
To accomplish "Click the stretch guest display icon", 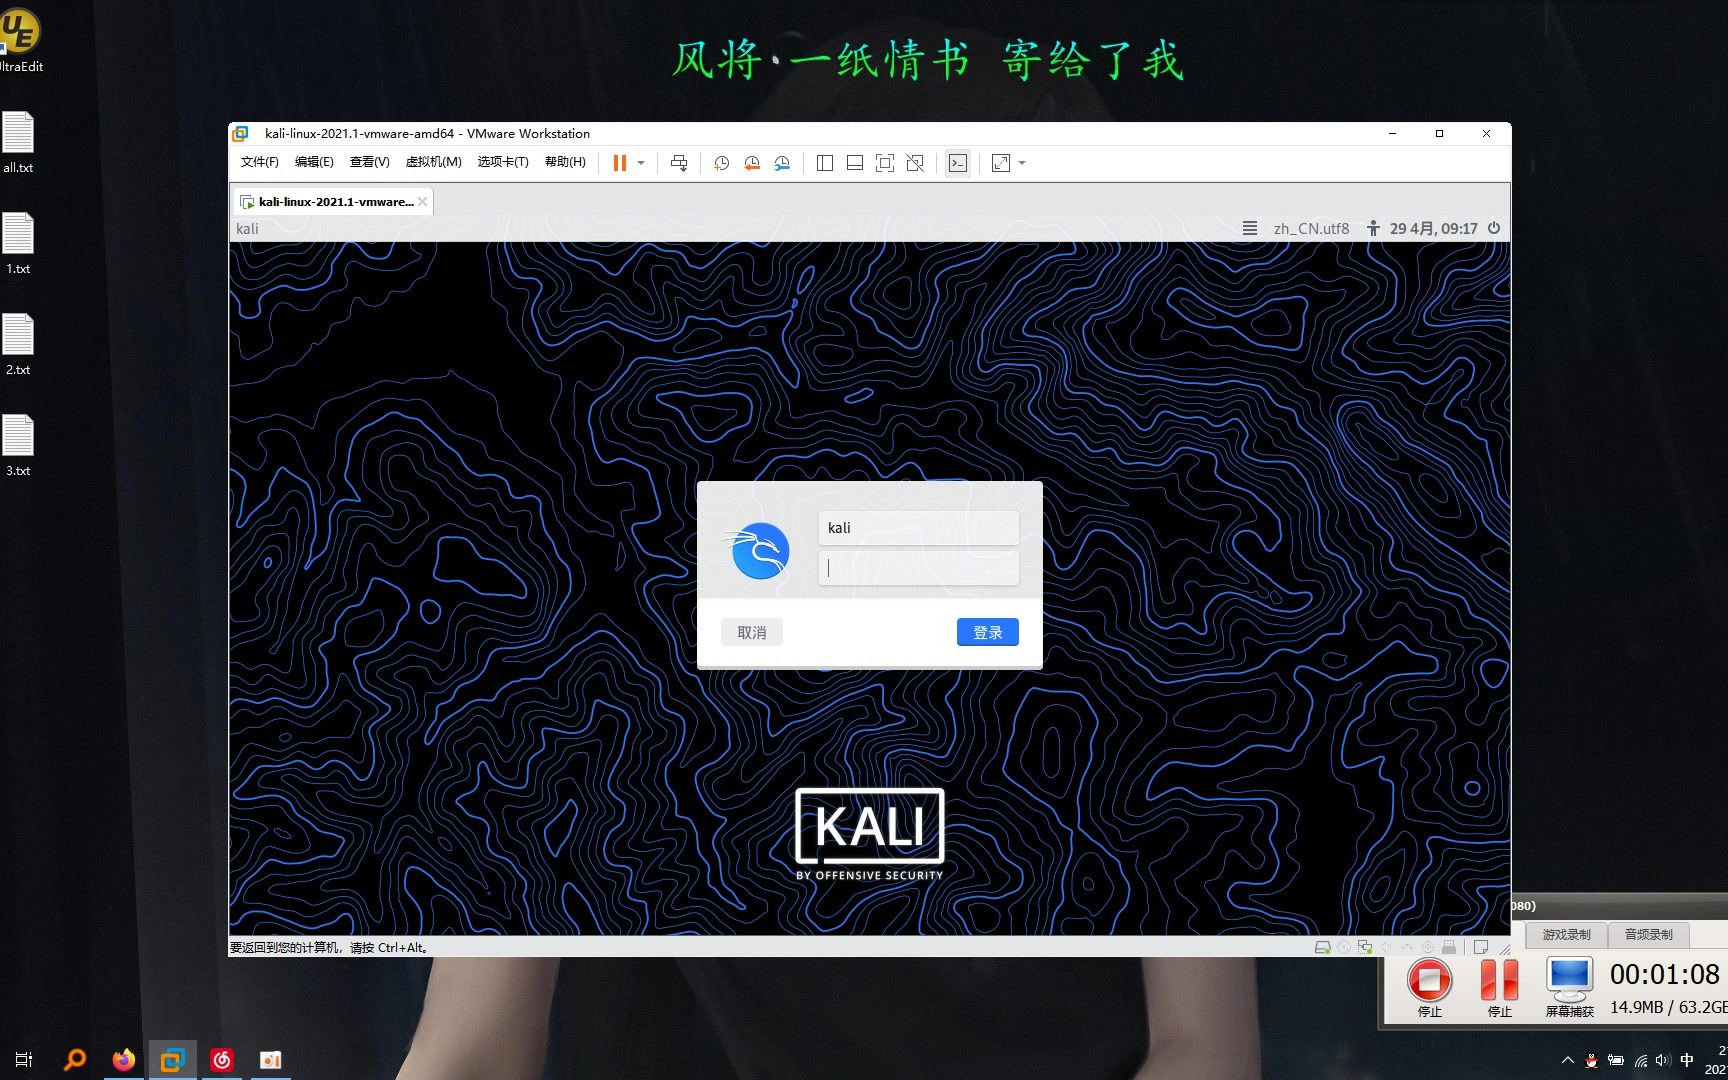I will point(1001,163).
